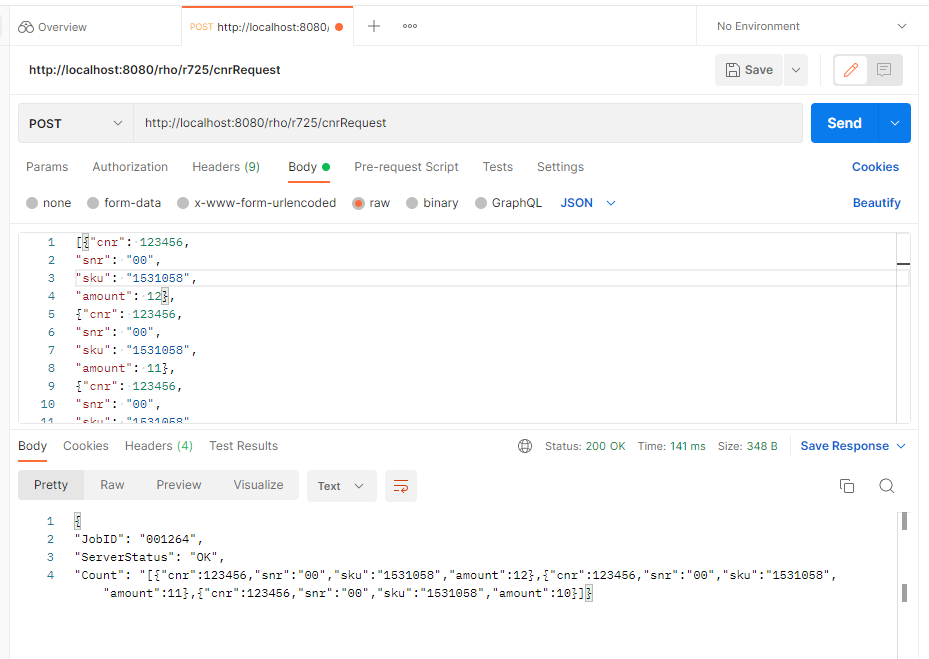Send the cnrRequest
Screen dimensions: 929x659
click(843, 122)
